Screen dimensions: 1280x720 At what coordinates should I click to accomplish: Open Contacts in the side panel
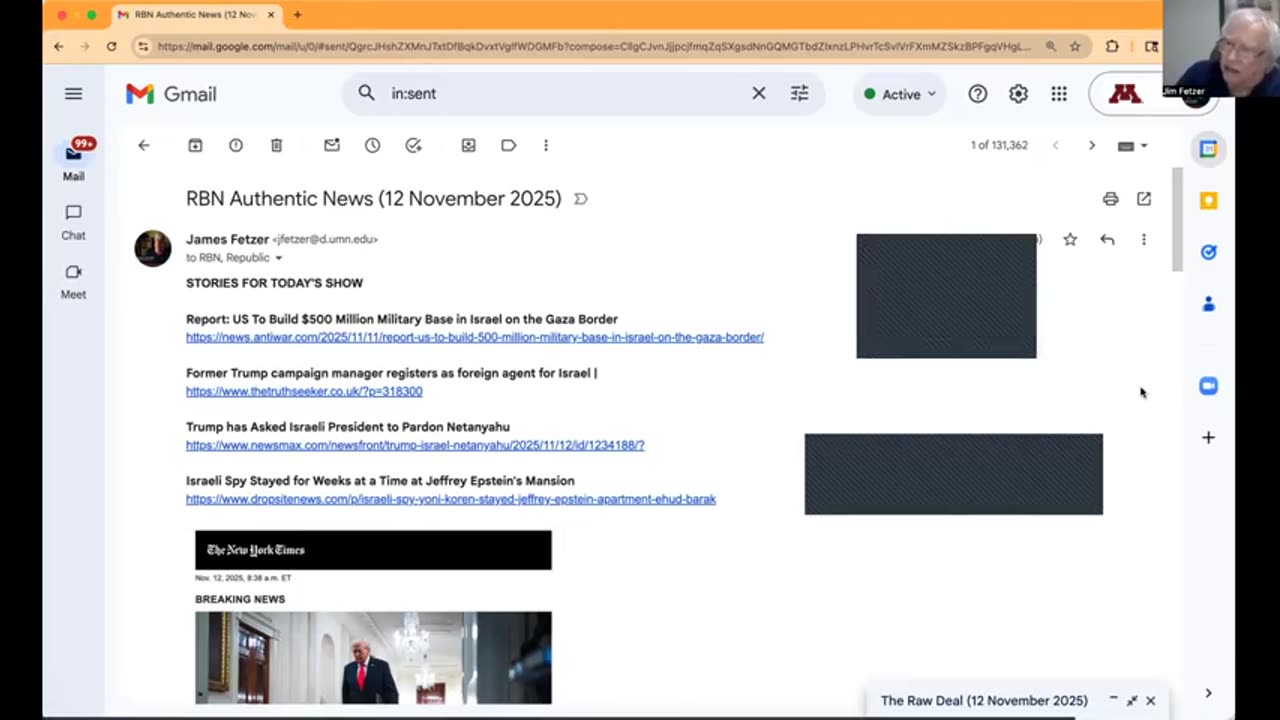(x=1208, y=304)
